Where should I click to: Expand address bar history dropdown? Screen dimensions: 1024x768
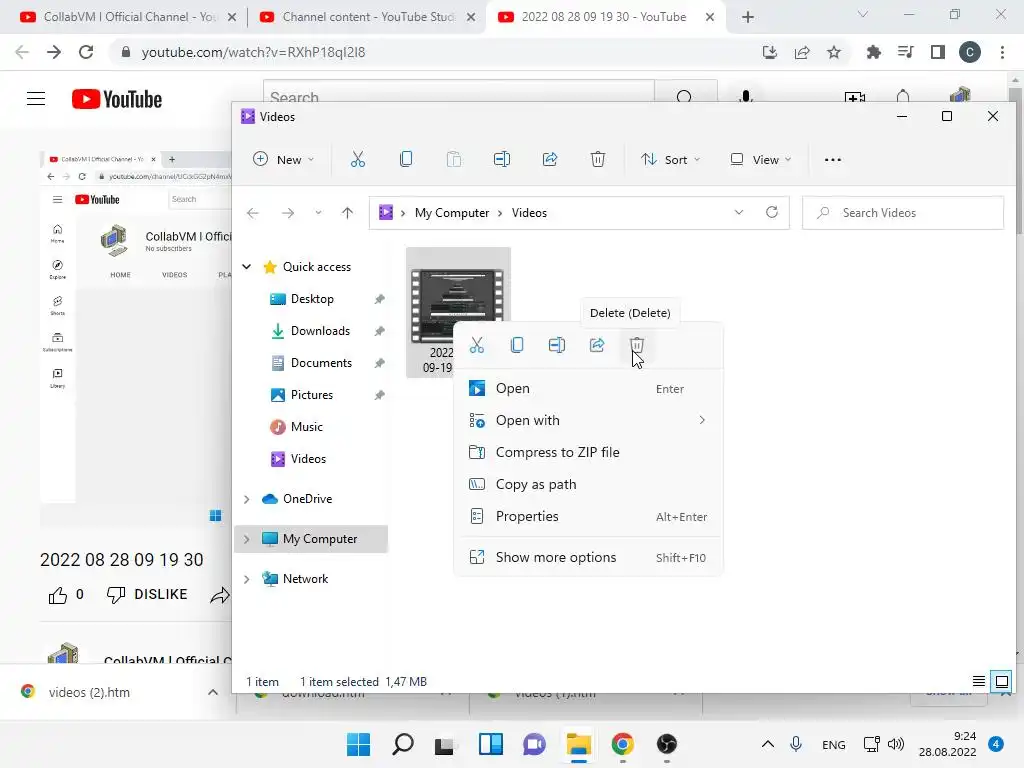739,212
